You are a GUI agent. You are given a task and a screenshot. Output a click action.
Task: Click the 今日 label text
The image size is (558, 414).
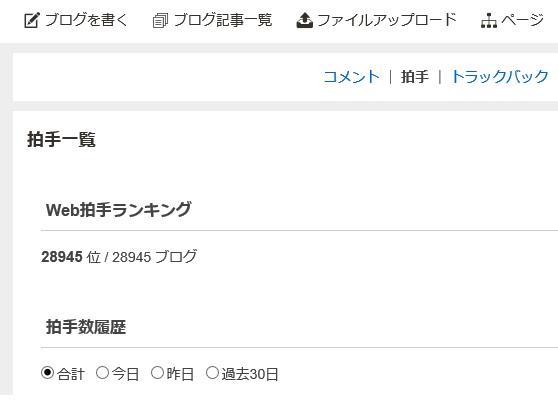[x=125, y=374]
